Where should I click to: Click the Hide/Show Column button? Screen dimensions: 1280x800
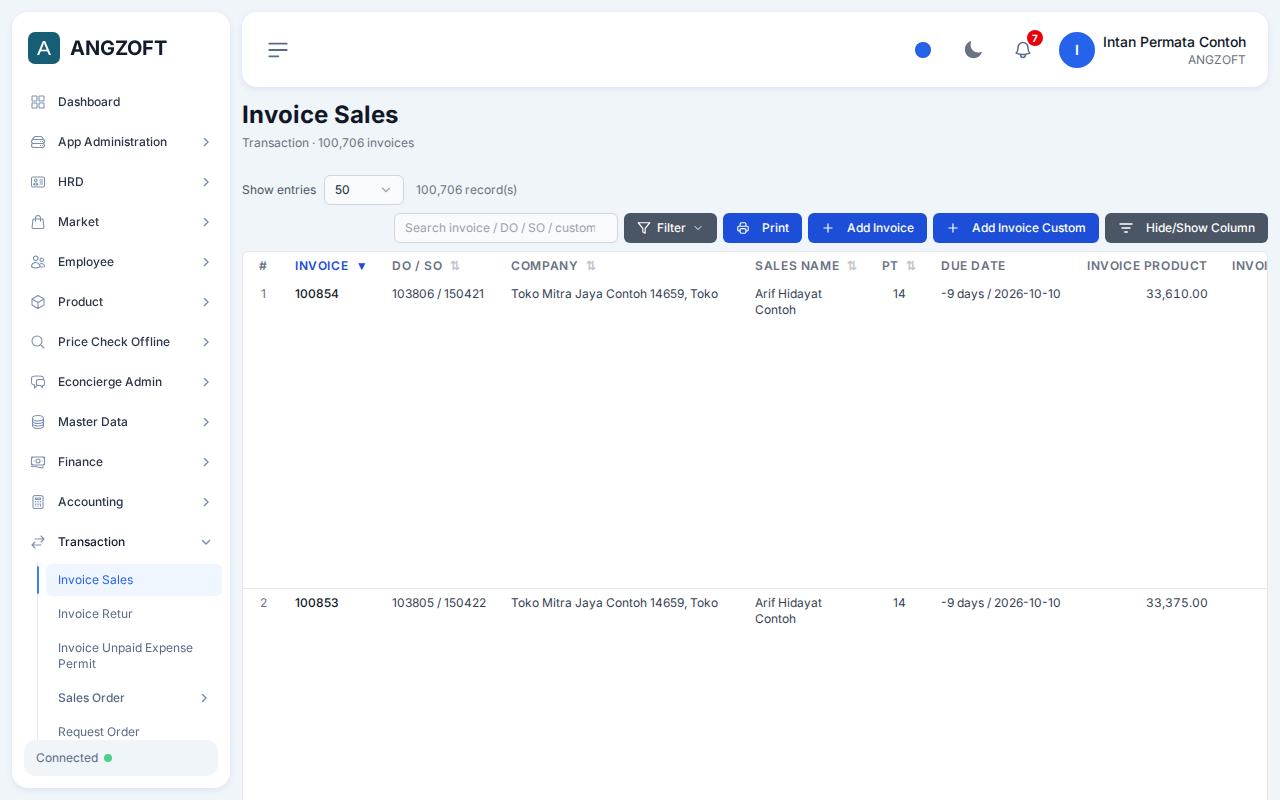pyautogui.click(x=1186, y=228)
